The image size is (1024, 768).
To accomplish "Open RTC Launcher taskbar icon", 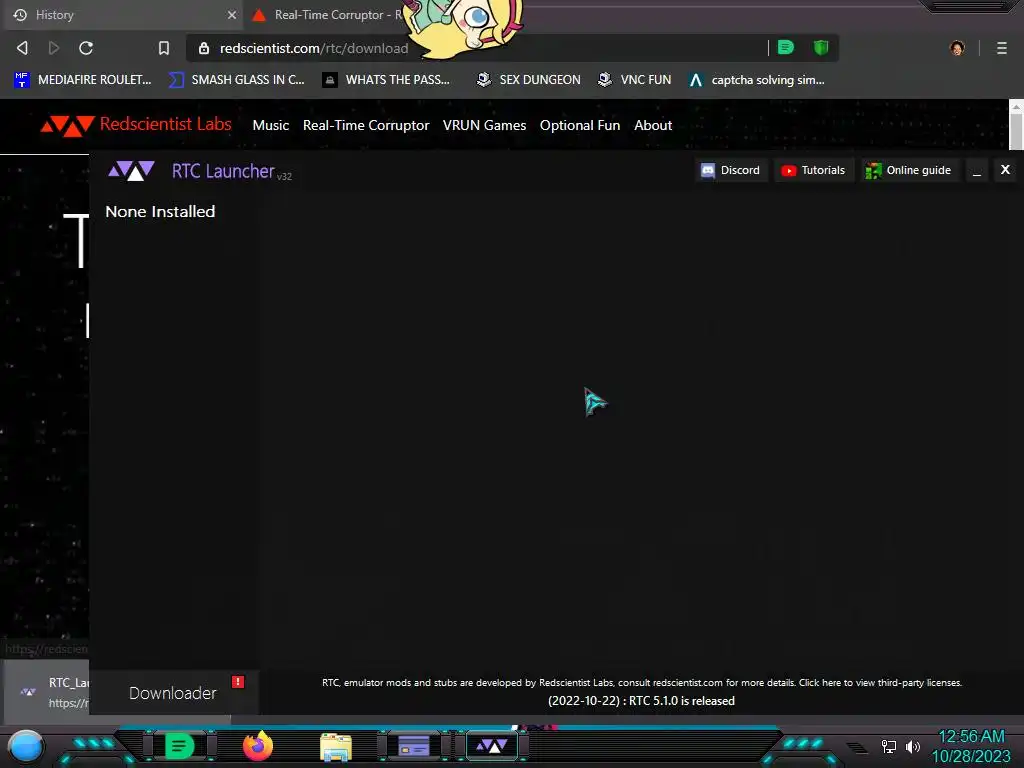I will [x=491, y=746].
